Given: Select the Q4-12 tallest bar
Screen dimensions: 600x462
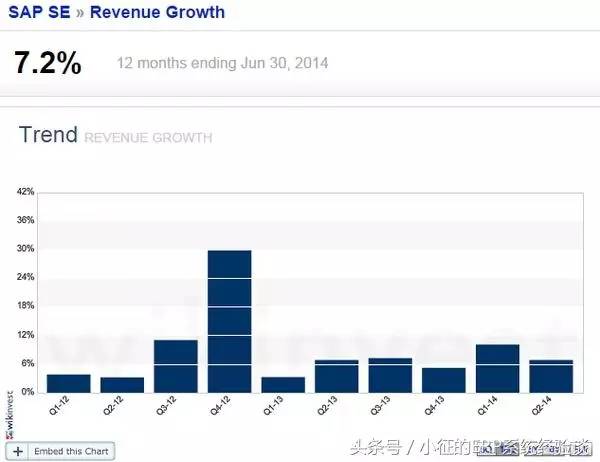Looking at the screenshot, I should pos(229,320).
